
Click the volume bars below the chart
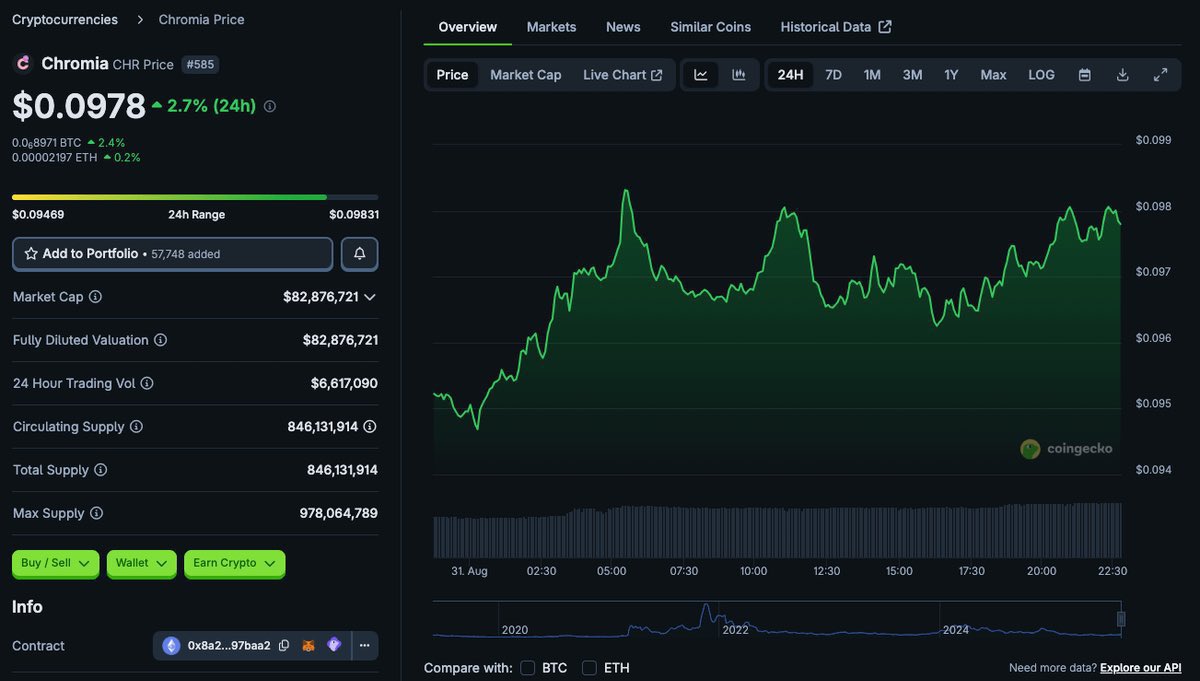click(x=777, y=530)
